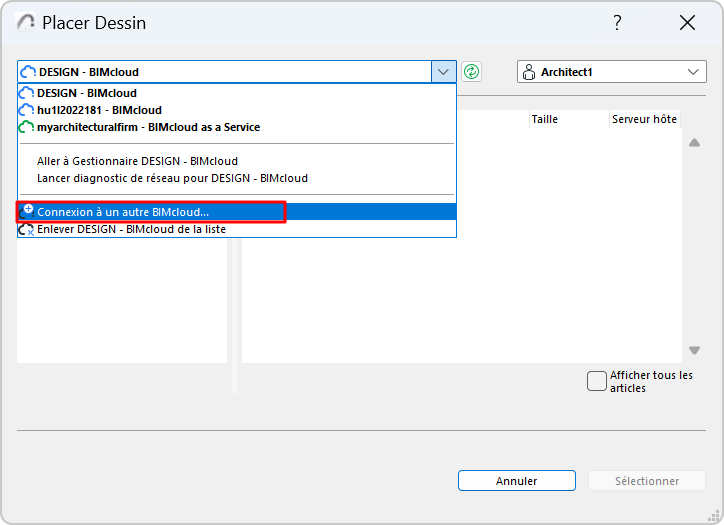Click the user icon in the Architect1 field
The image size is (724, 525).
click(x=529, y=72)
